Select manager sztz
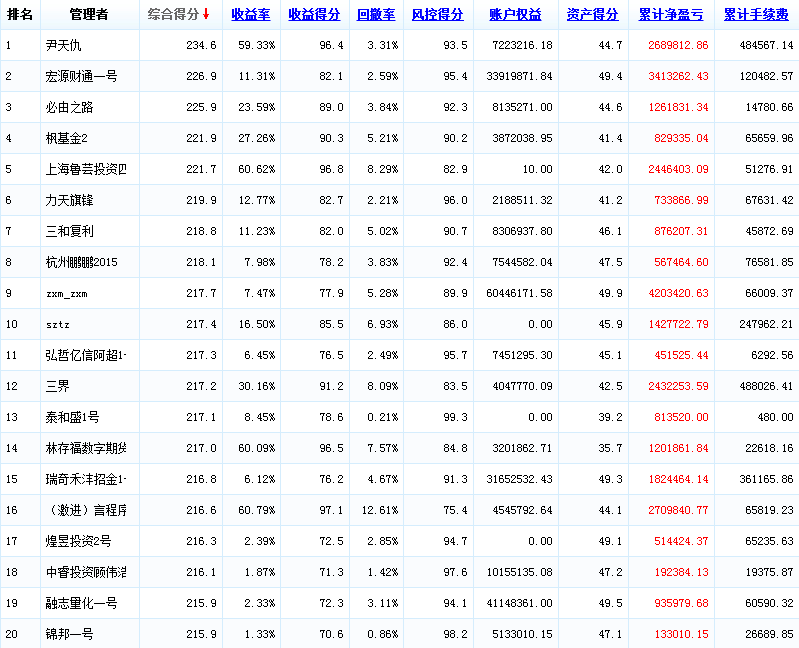The width and height of the screenshot is (799, 648). pyautogui.click(x=58, y=325)
